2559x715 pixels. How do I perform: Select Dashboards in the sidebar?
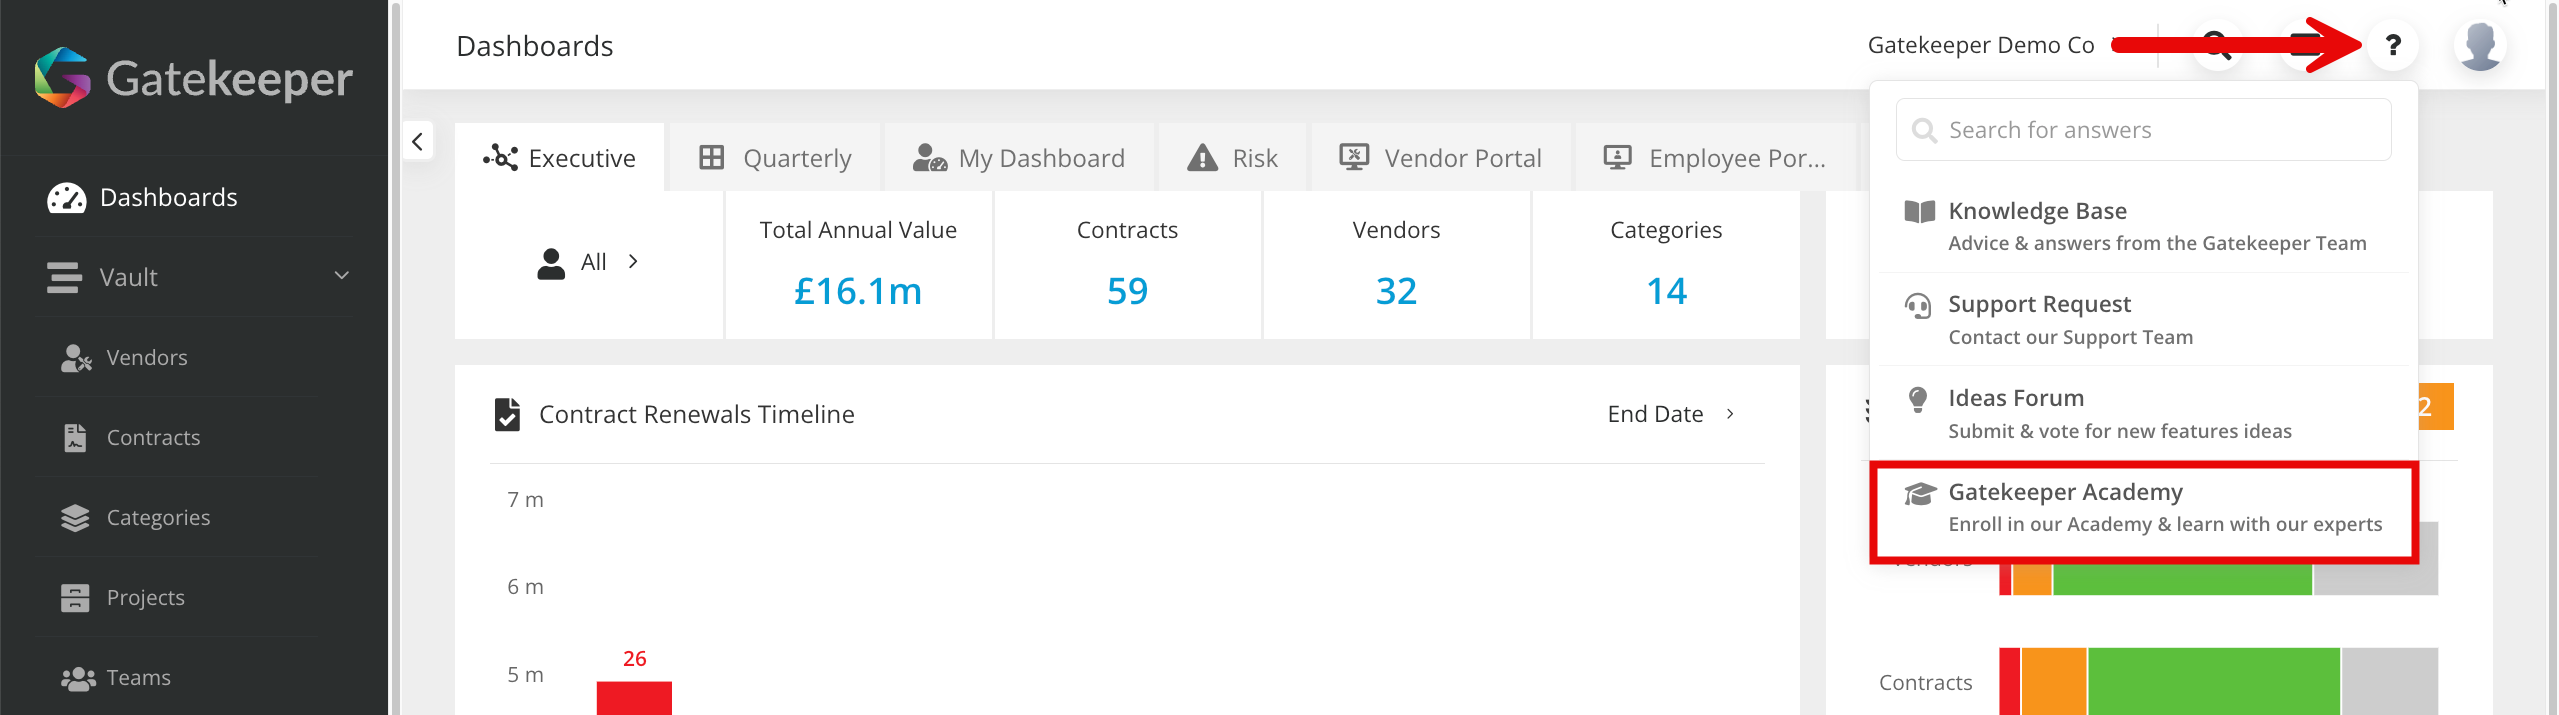[168, 198]
